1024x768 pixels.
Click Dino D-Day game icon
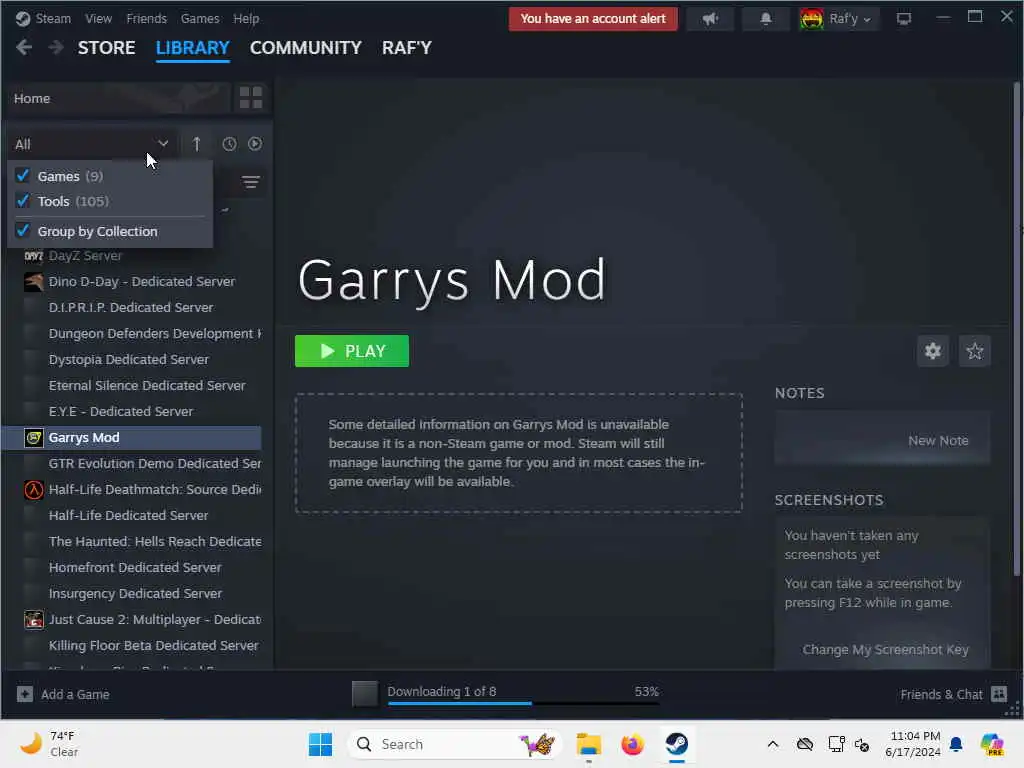[x=34, y=281]
